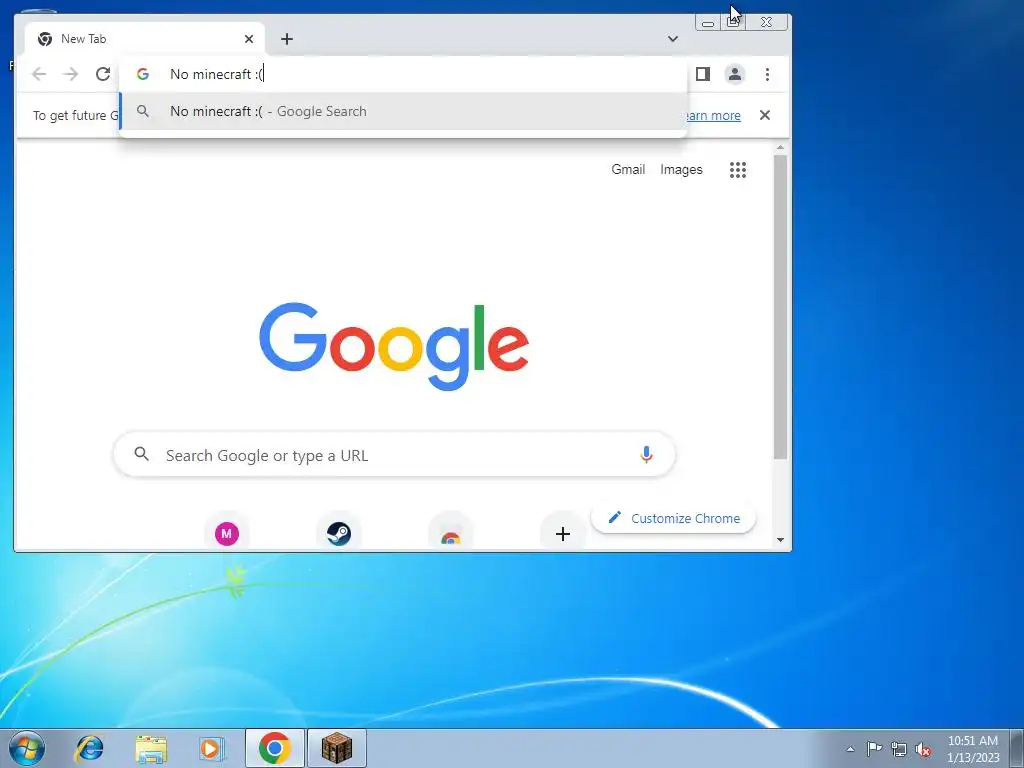Viewport: 1024px width, 768px height.
Task: Open the 'Learn more' link
Action: (712, 116)
